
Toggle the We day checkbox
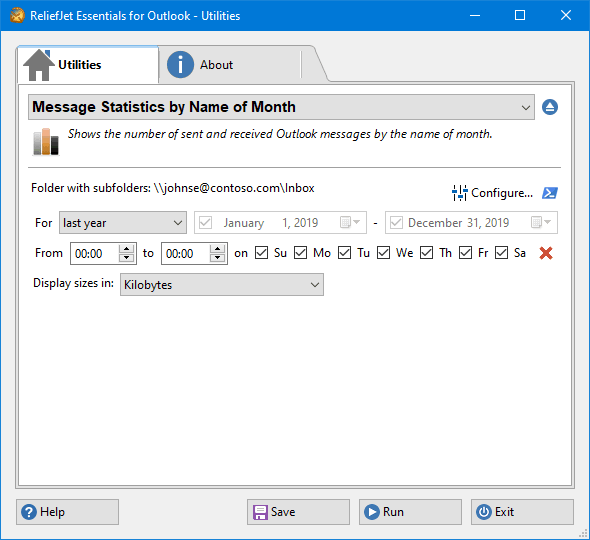click(x=383, y=253)
